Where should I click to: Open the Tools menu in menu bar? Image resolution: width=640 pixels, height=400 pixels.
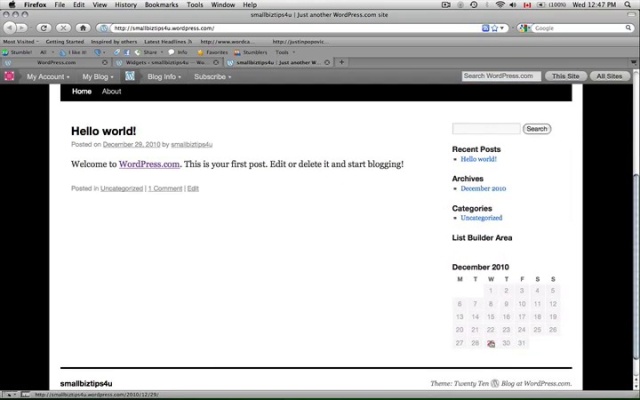point(195,5)
